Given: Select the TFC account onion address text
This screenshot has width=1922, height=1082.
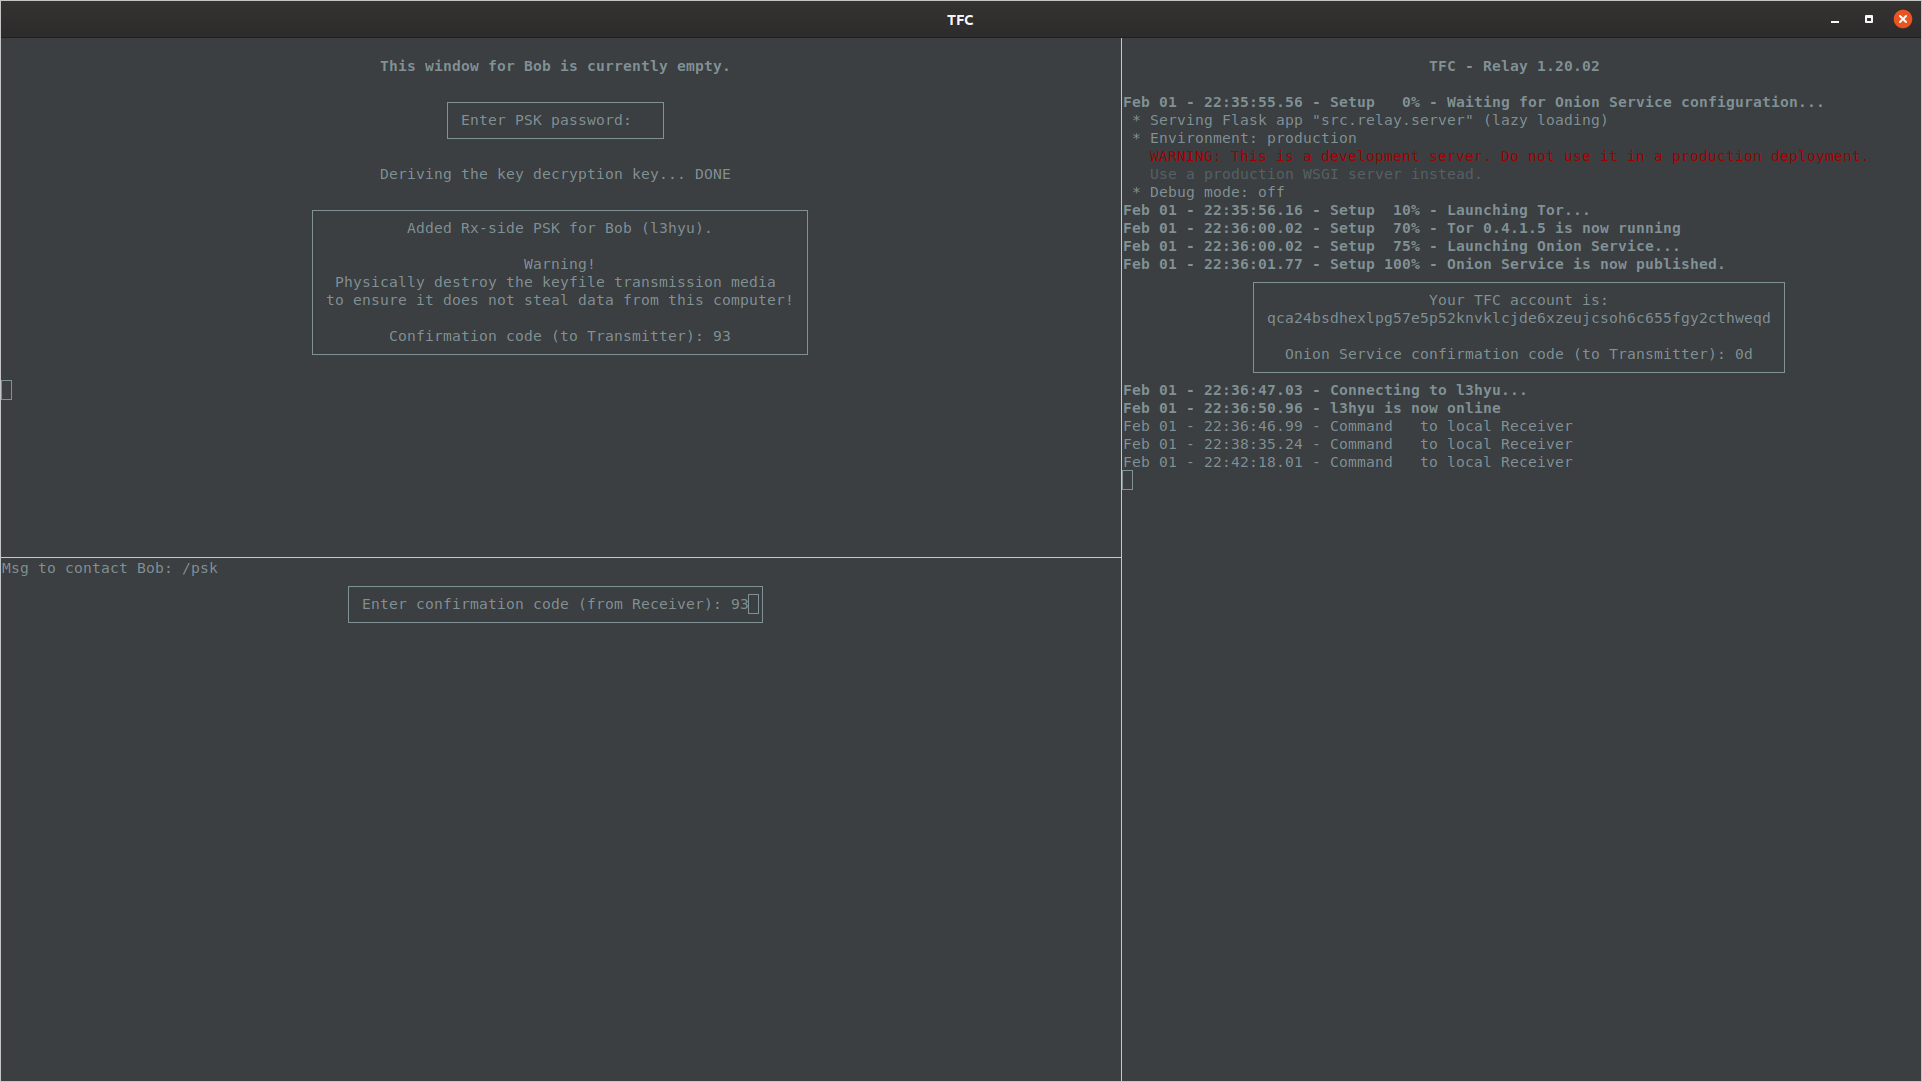Looking at the screenshot, I should click(x=1518, y=318).
